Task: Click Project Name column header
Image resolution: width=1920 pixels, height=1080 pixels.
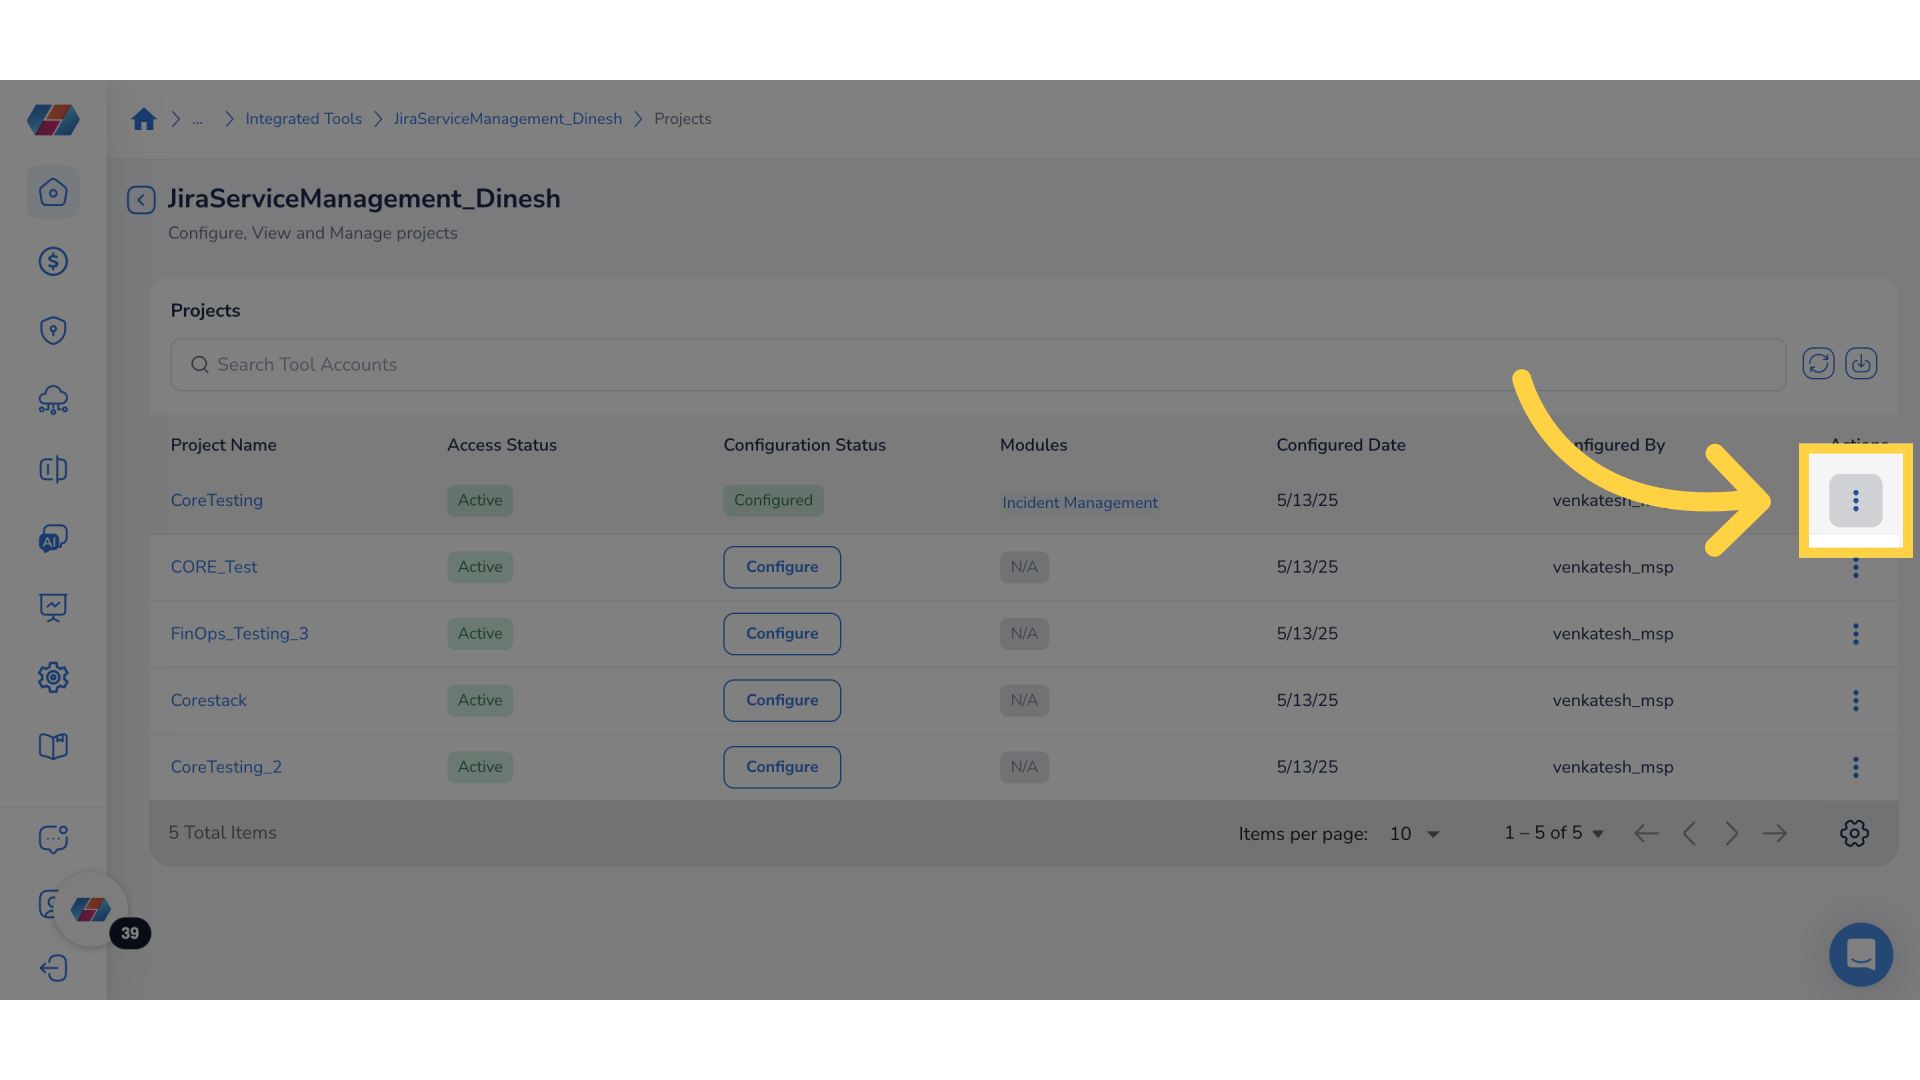Action: click(x=224, y=445)
